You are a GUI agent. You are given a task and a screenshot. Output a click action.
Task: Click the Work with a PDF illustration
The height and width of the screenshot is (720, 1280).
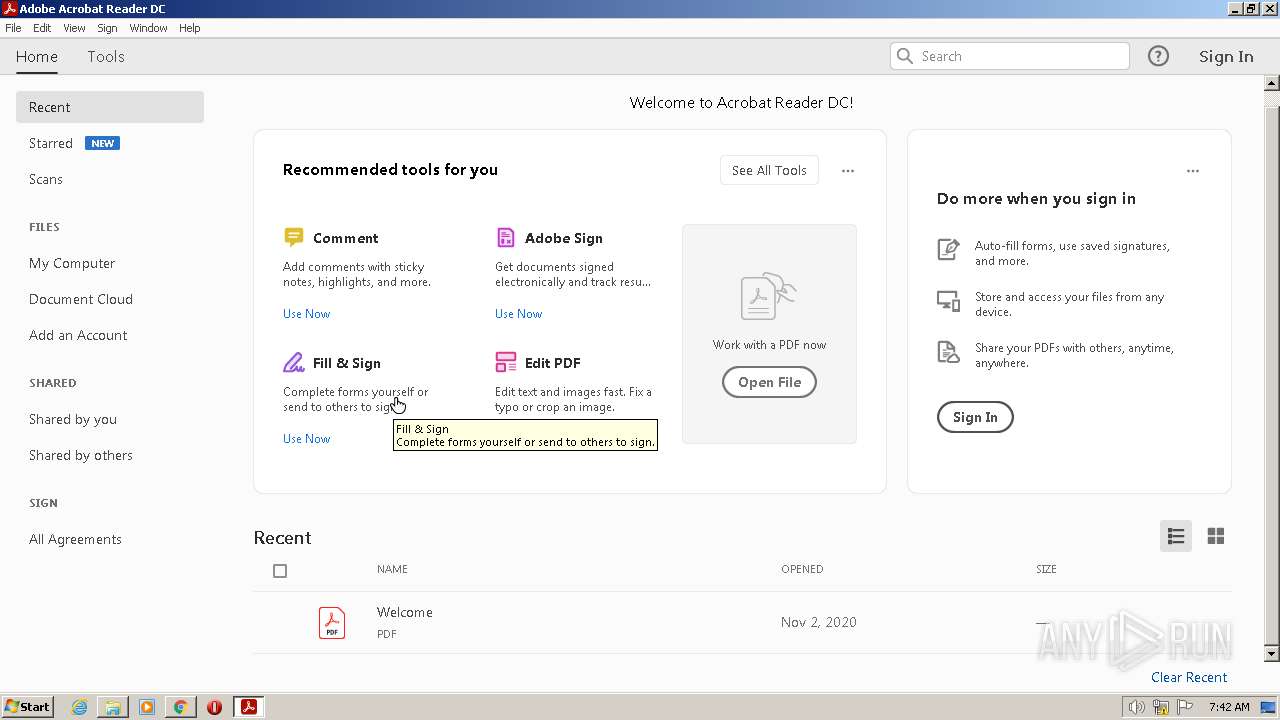[768, 296]
